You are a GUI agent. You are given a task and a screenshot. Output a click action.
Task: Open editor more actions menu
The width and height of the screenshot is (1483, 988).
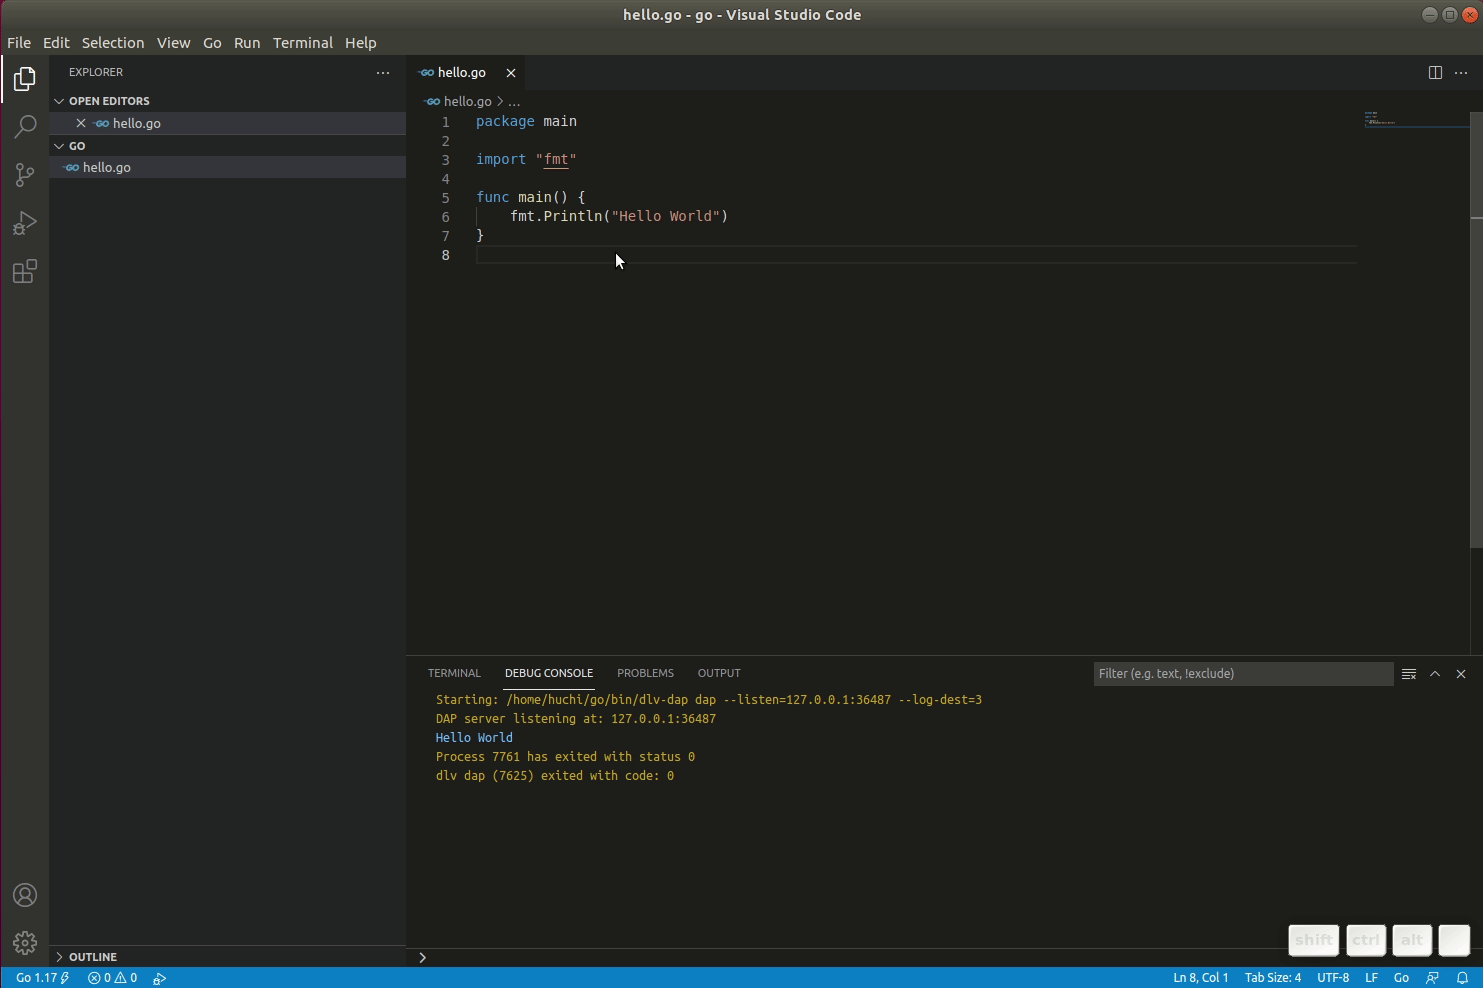pyautogui.click(x=1461, y=73)
